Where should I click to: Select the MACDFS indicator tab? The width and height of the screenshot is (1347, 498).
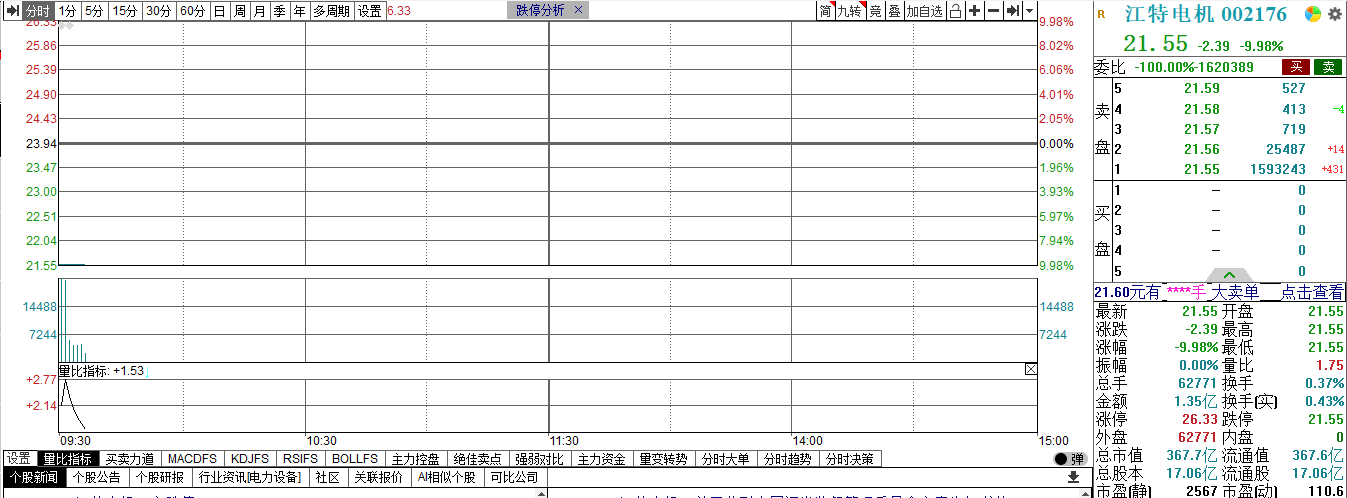pos(192,459)
